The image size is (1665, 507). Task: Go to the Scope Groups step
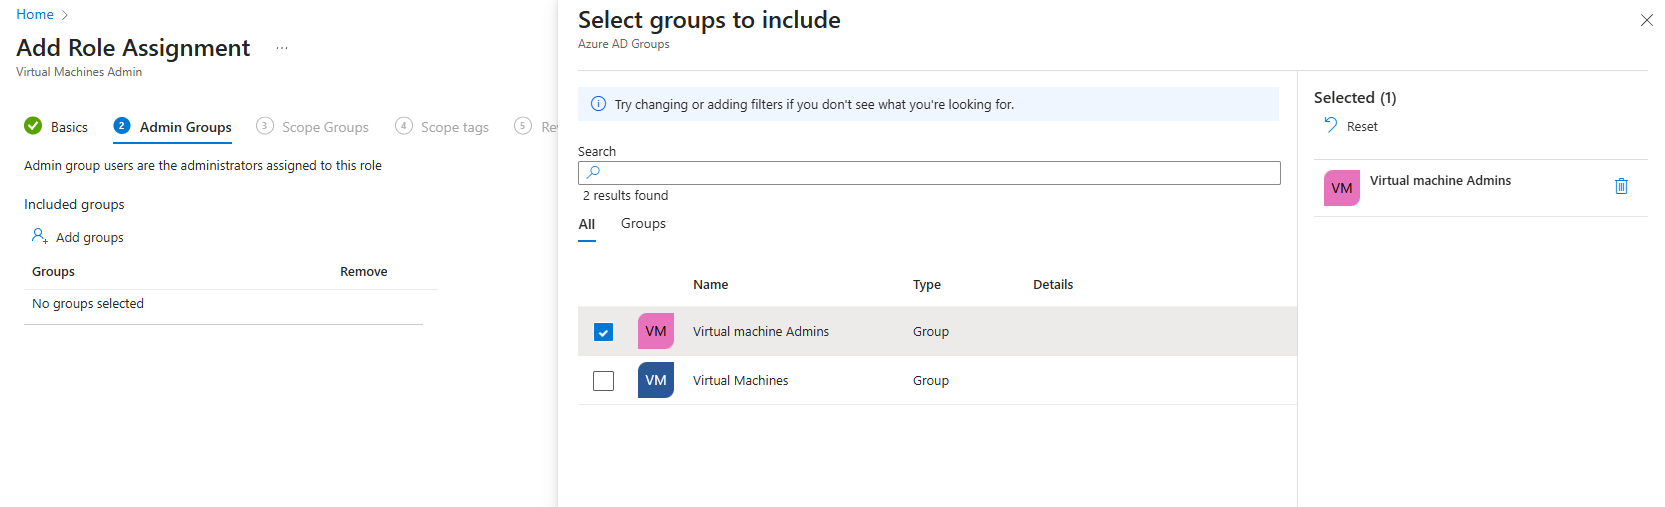coord(324,127)
